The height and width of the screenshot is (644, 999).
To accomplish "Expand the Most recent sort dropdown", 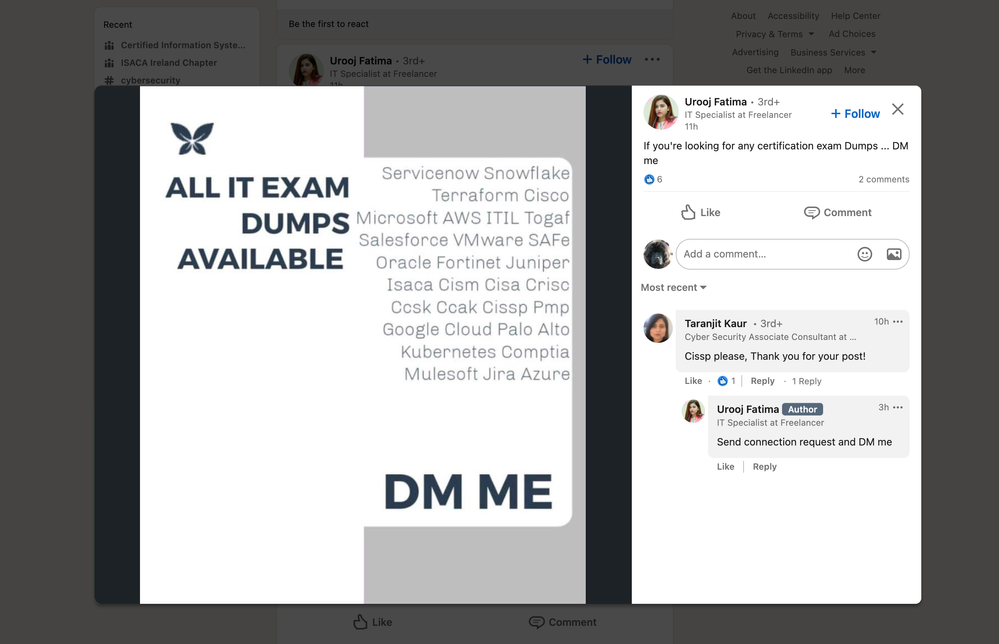I will click(x=673, y=288).
